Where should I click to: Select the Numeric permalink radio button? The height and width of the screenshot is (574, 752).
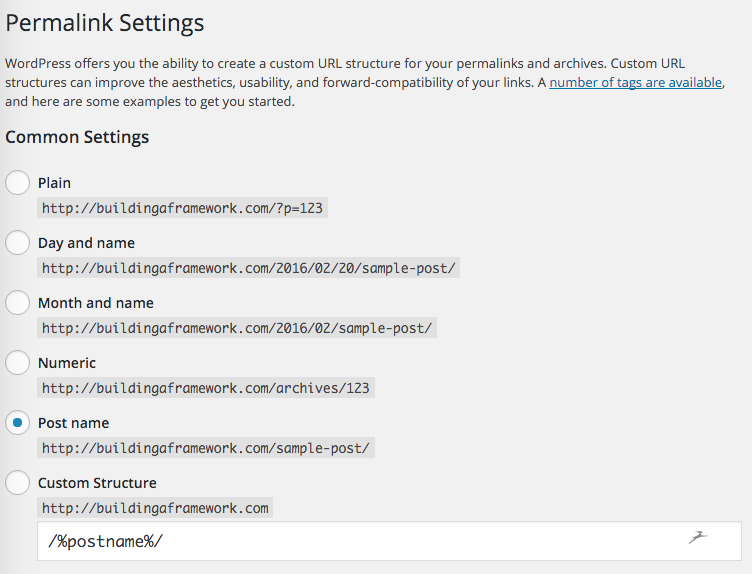[x=17, y=363]
